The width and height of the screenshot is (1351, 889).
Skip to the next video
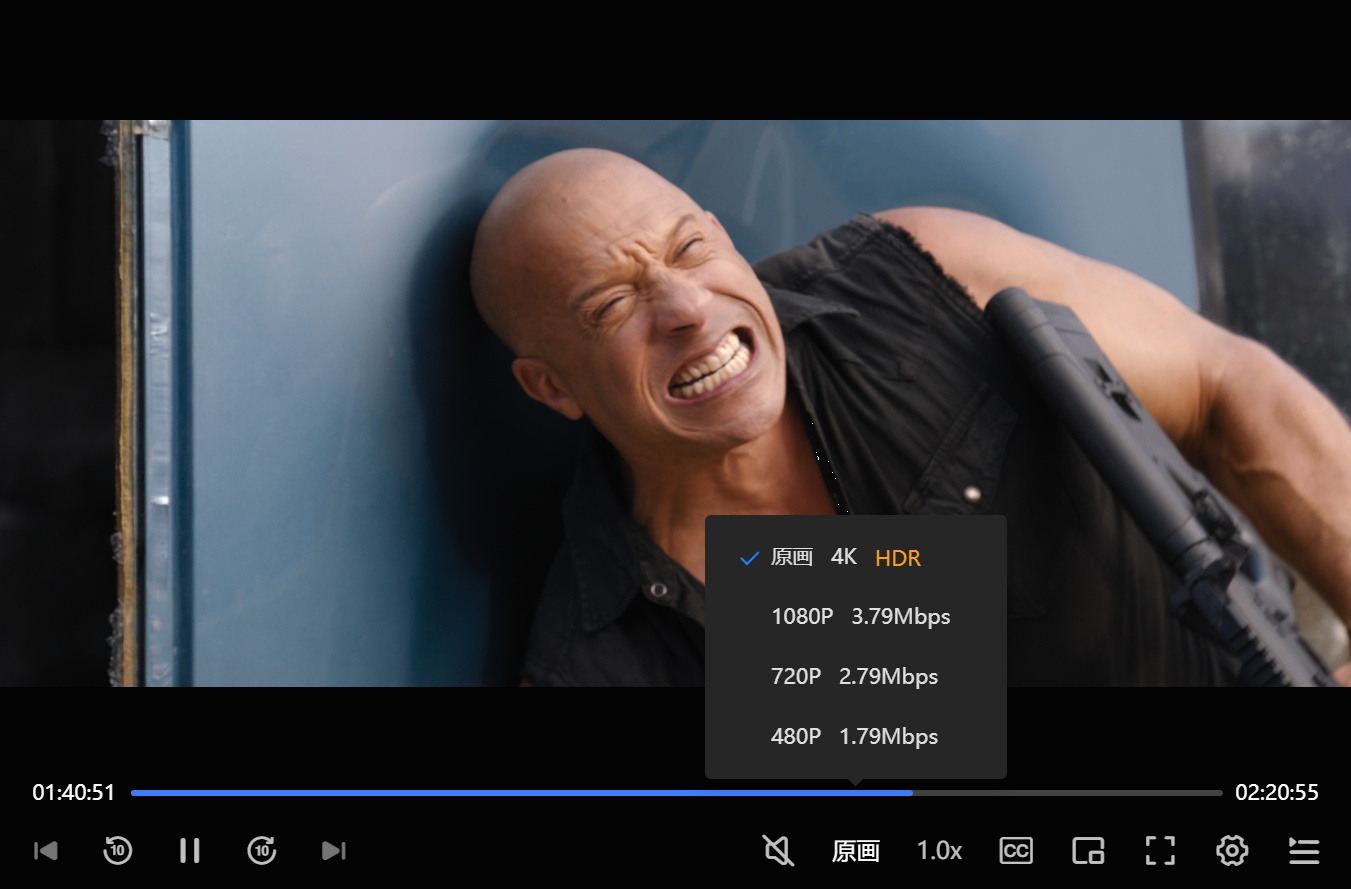tap(334, 851)
